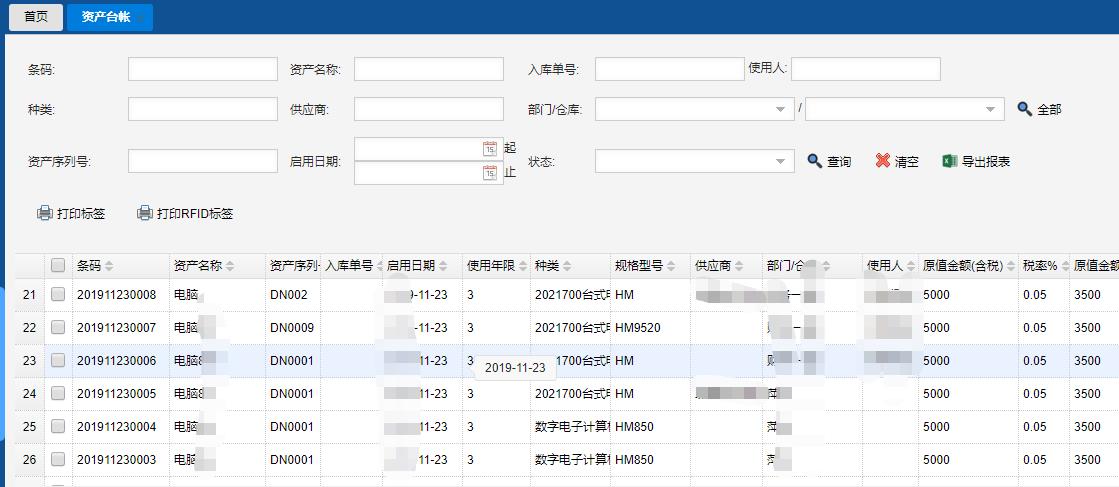1119x487 pixels.
Task: Tick the checkbox for row 24
Action: 58,394
